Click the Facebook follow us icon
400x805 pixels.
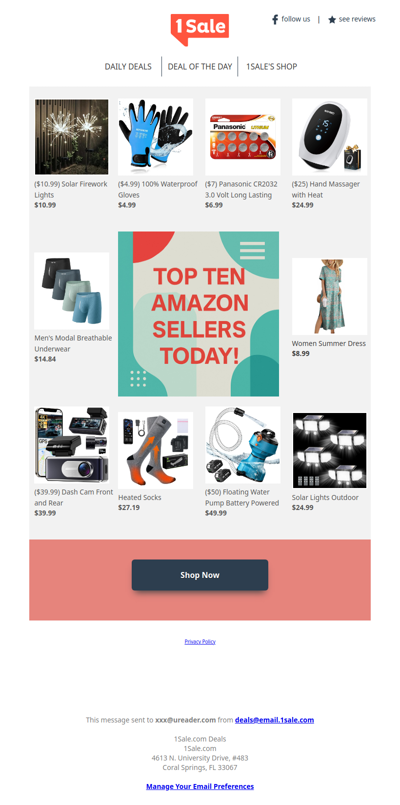[x=275, y=20]
